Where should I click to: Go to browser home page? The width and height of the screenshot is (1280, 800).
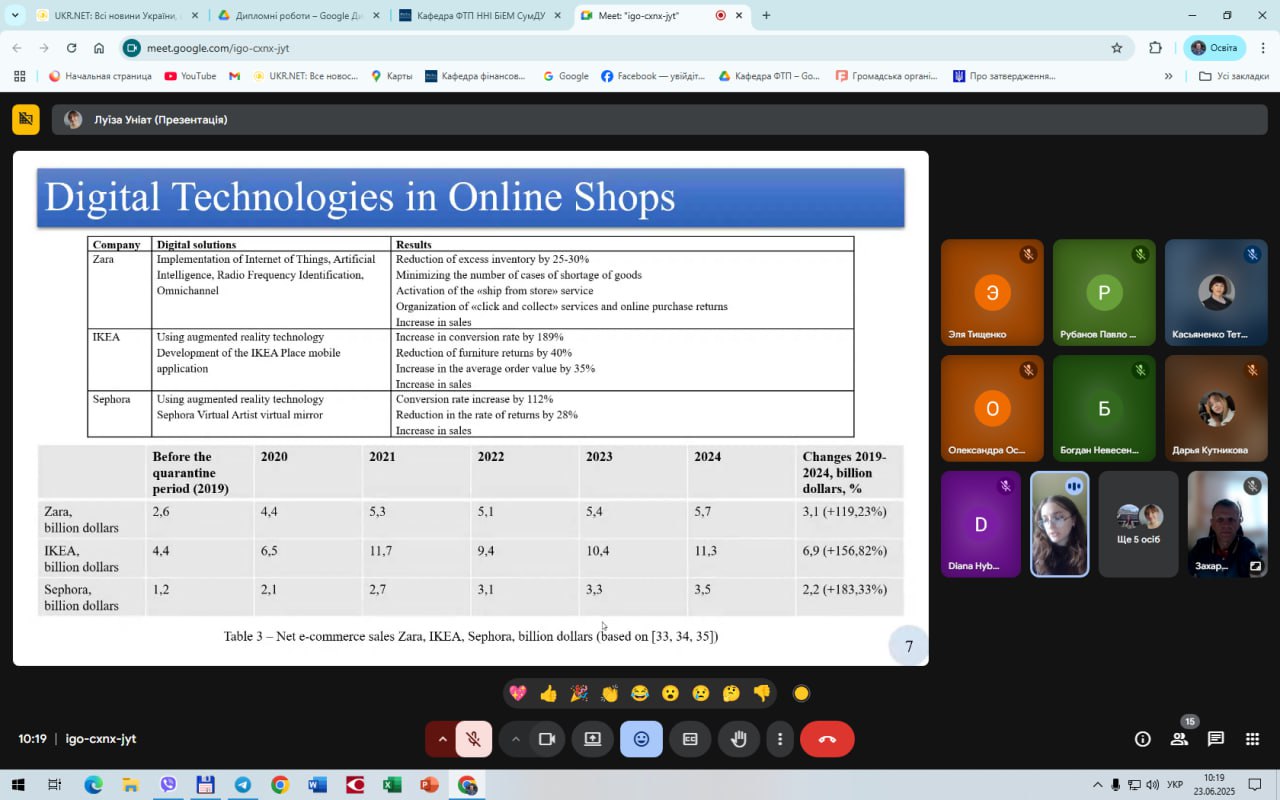click(99, 48)
